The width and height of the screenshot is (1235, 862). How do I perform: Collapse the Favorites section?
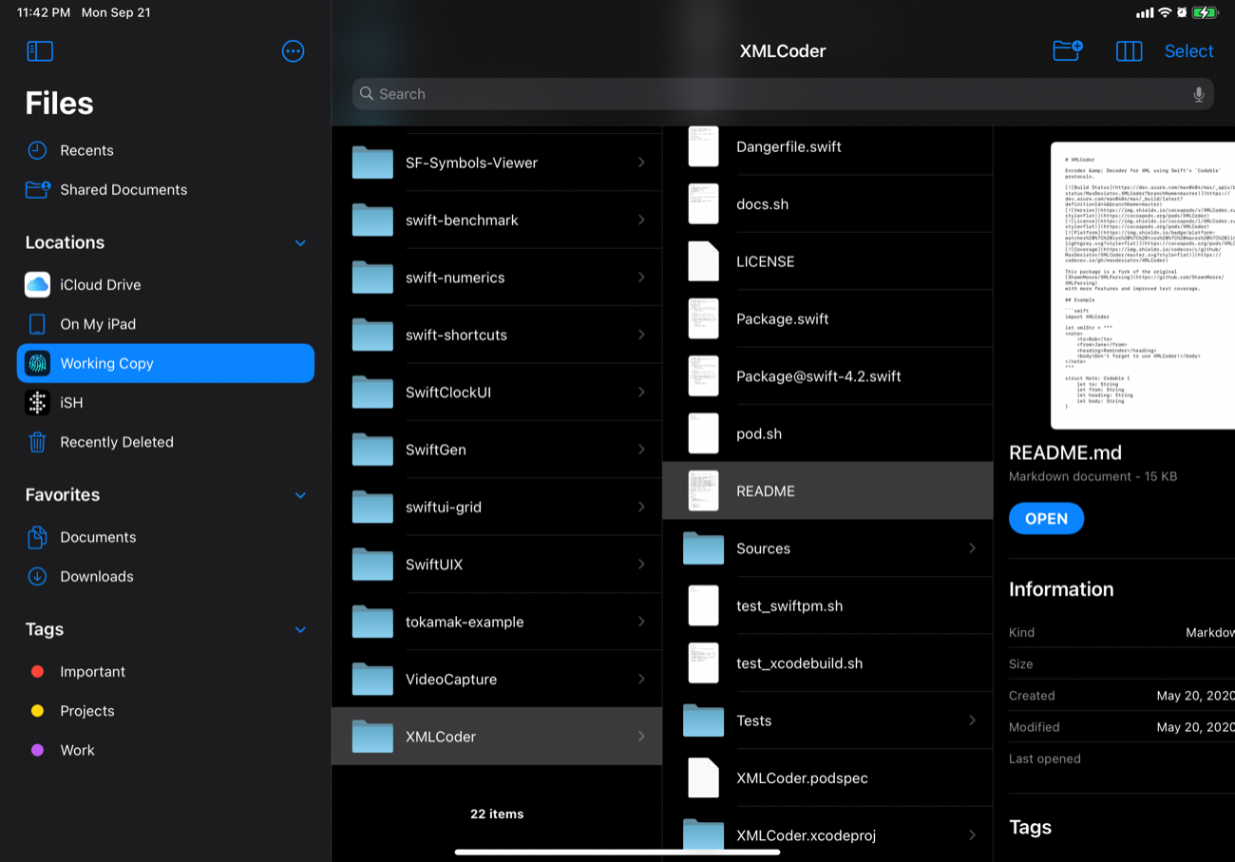click(300, 495)
